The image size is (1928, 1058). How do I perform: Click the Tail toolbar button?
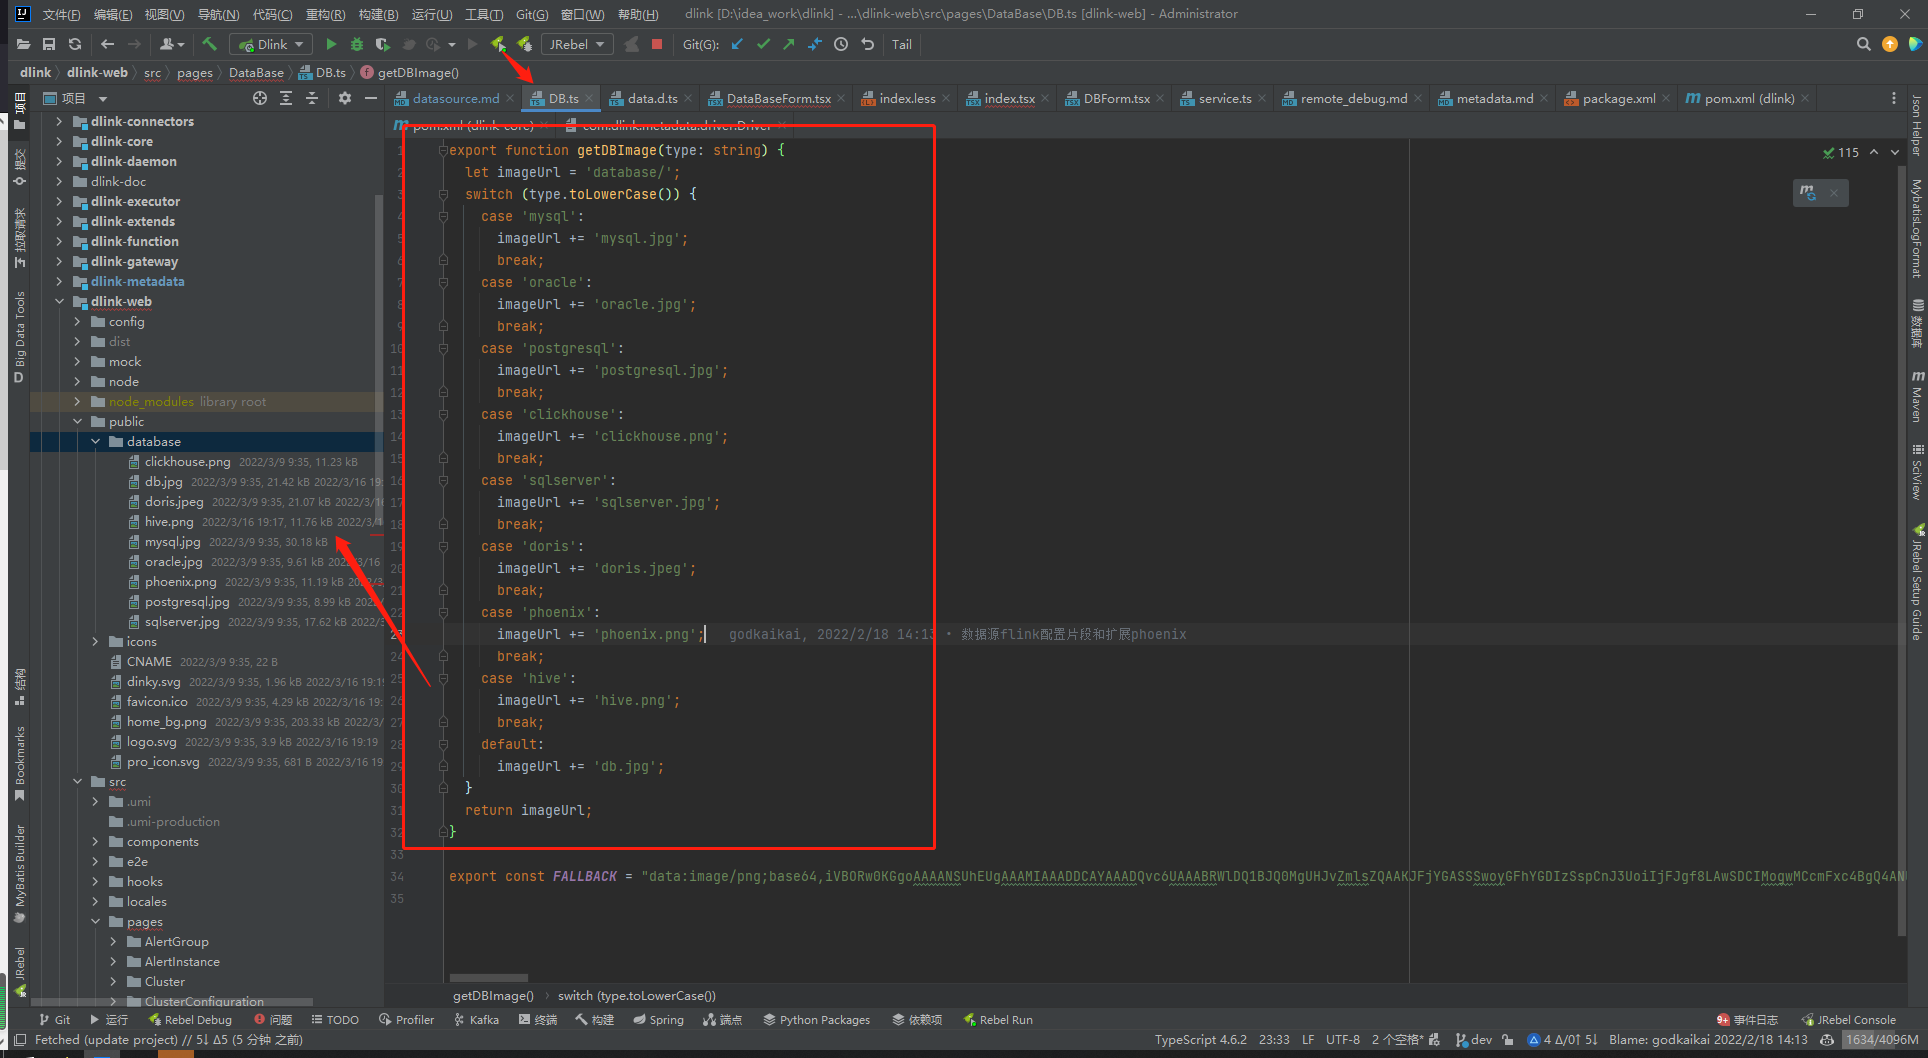point(901,44)
